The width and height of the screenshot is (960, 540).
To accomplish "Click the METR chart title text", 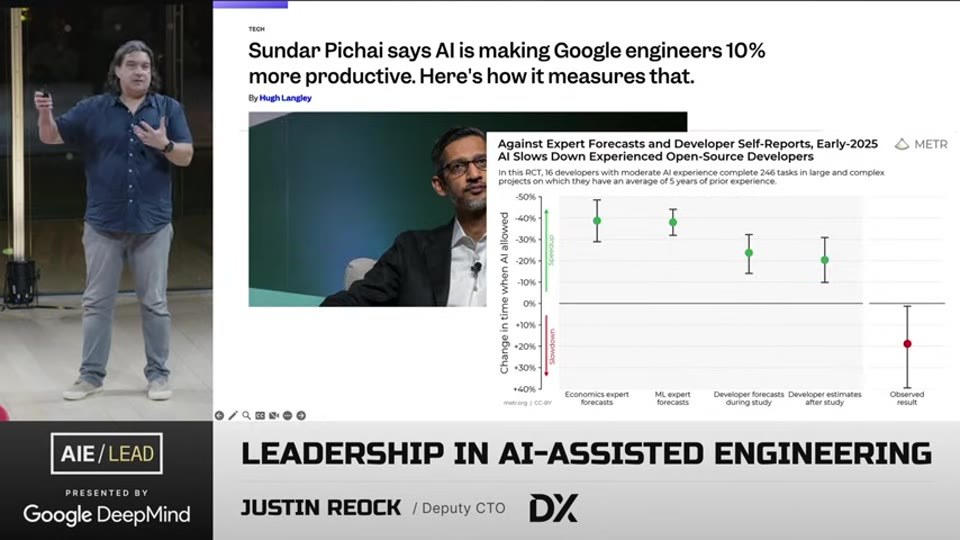I will click(687, 150).
